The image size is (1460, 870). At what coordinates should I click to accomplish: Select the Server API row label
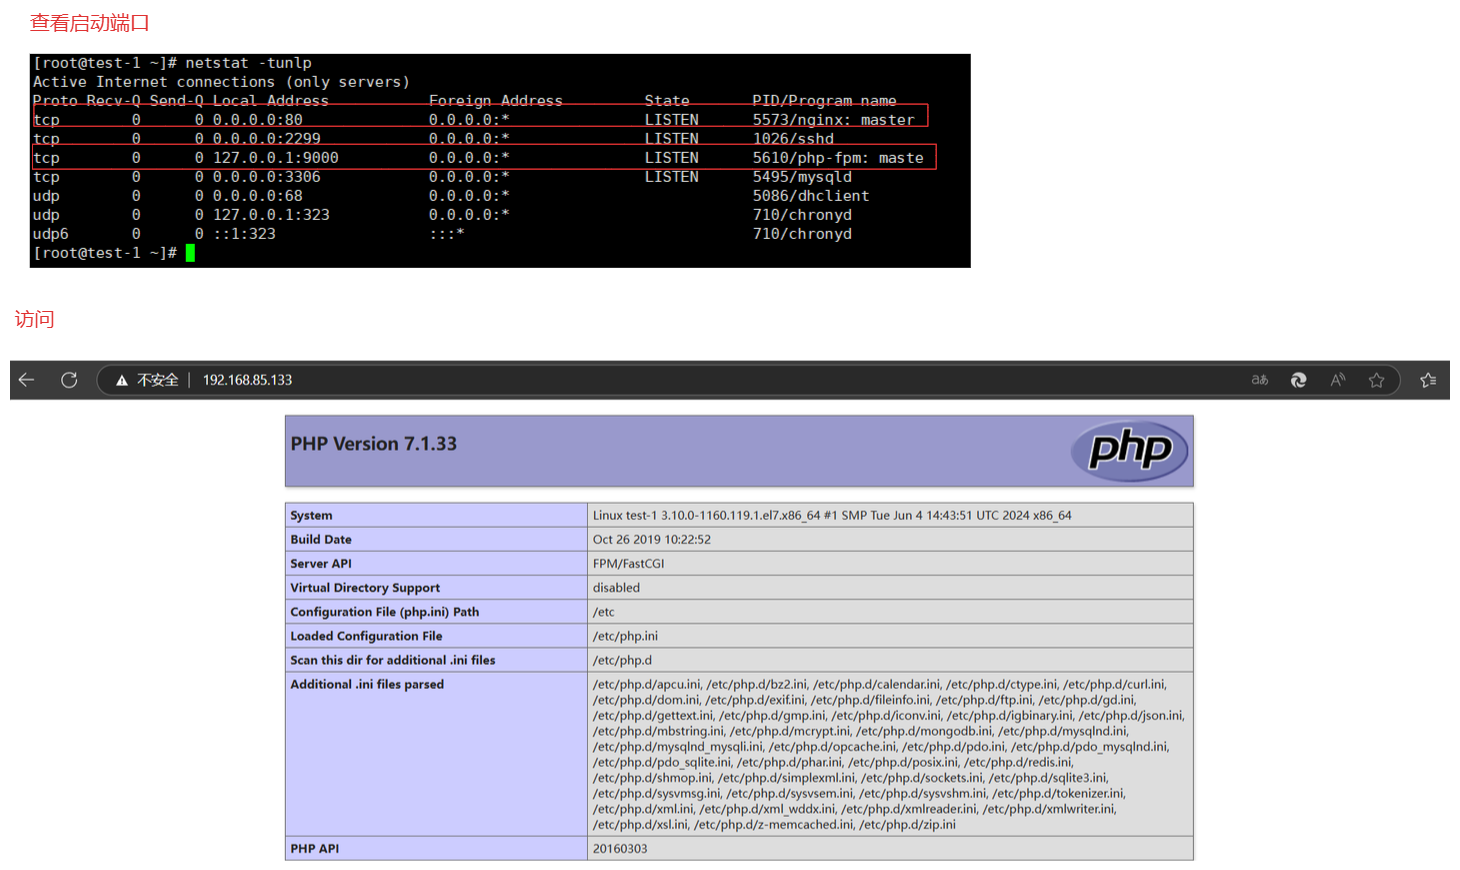pyautogui.click(x=321, y=564)
